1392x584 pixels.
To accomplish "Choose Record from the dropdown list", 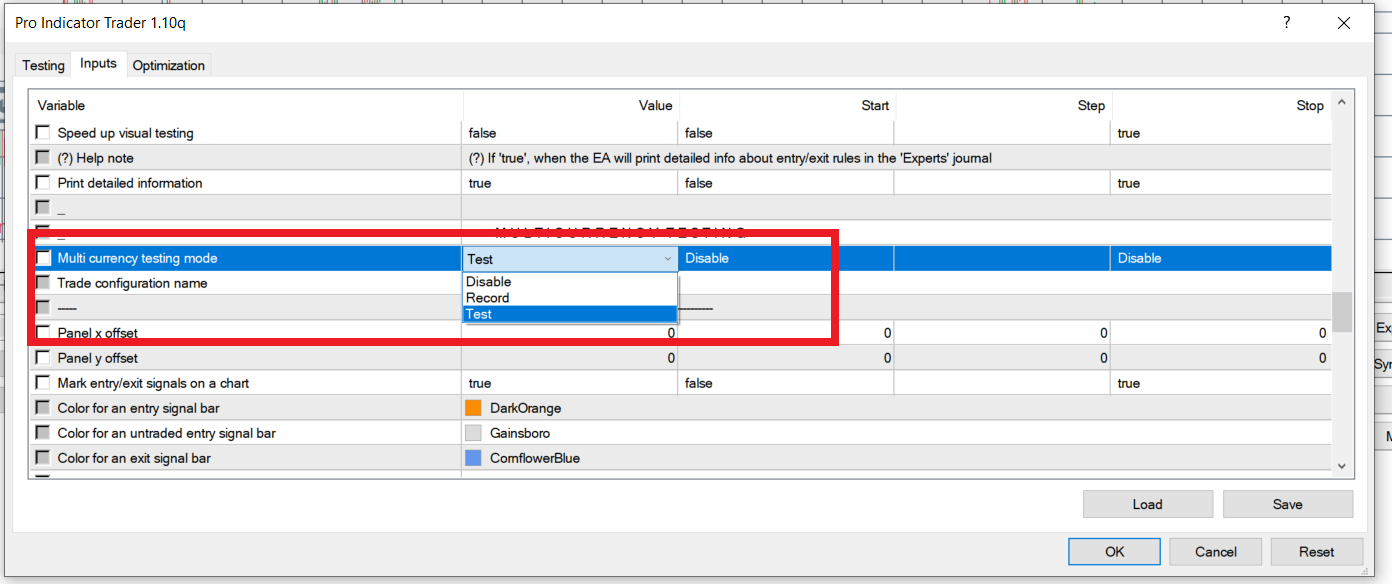I will [x=570, y=298].
